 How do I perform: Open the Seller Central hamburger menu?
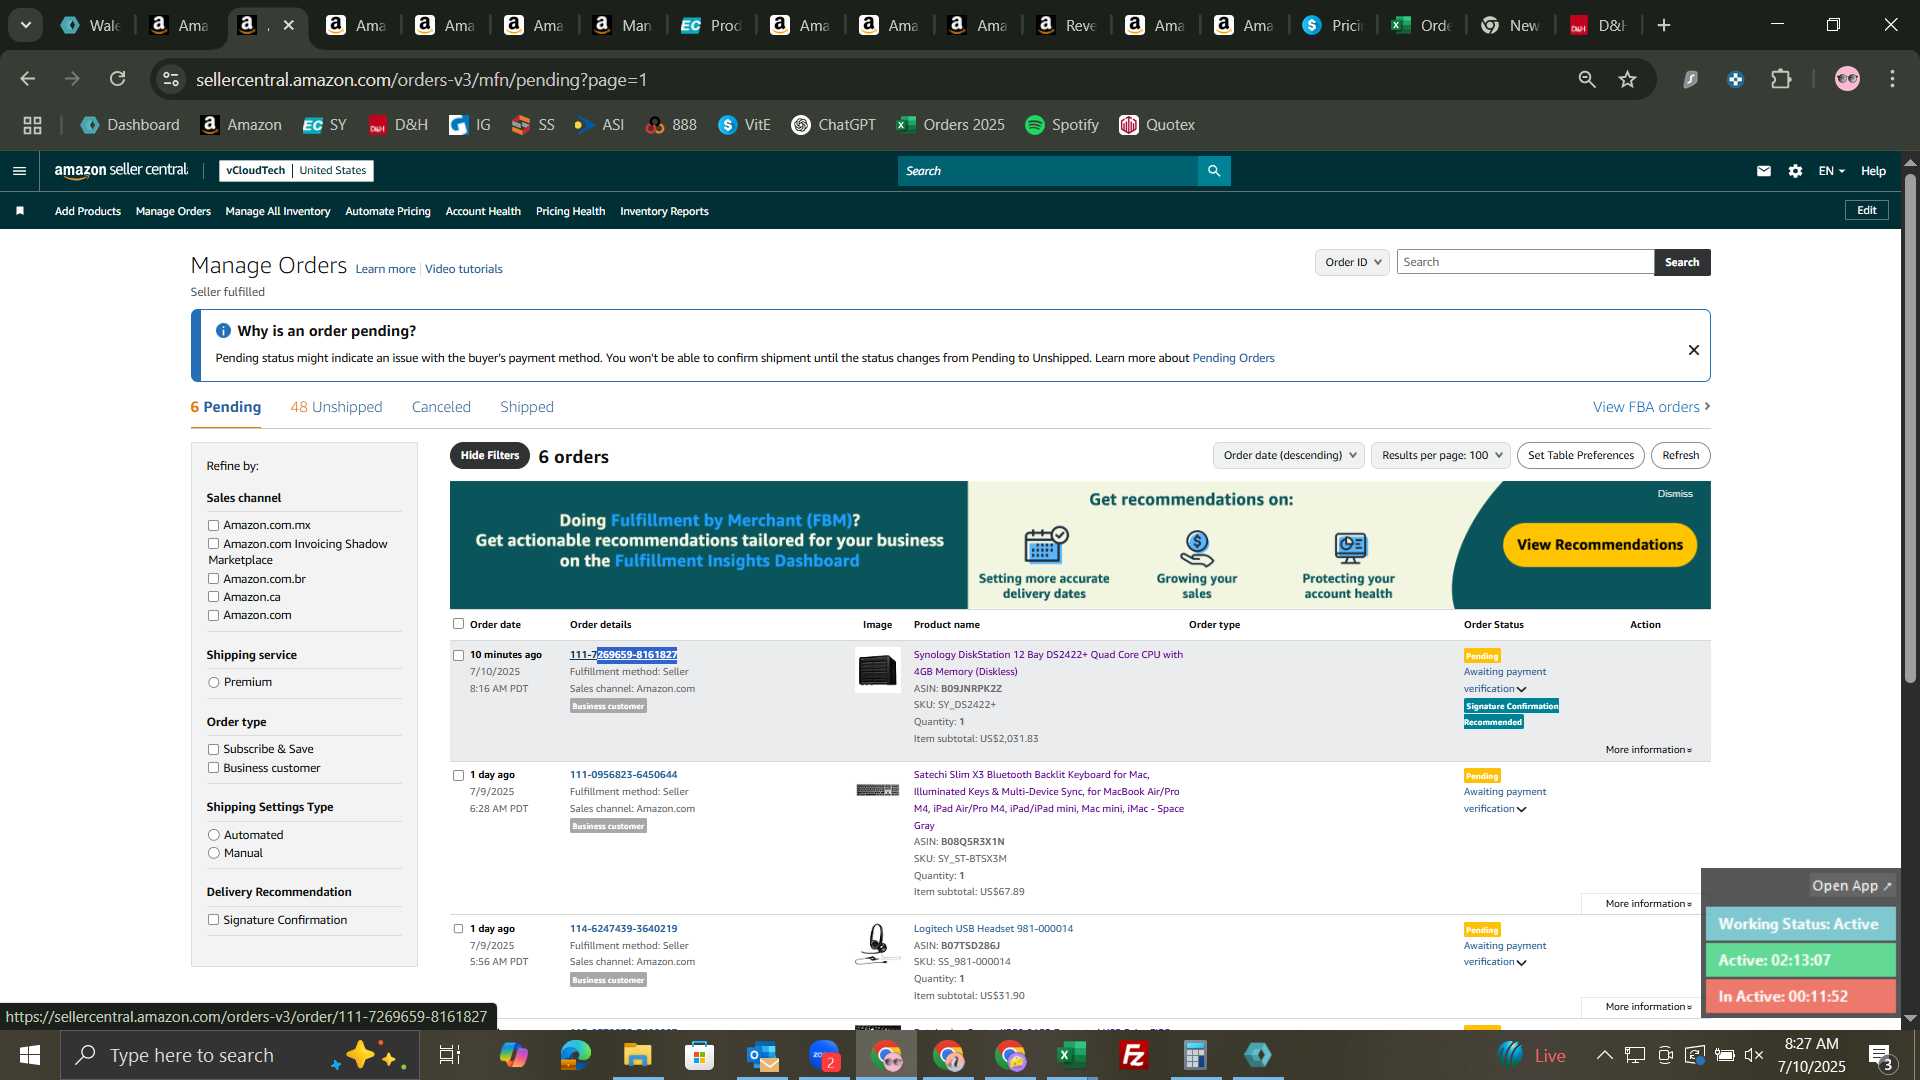(x=19, y=171)
